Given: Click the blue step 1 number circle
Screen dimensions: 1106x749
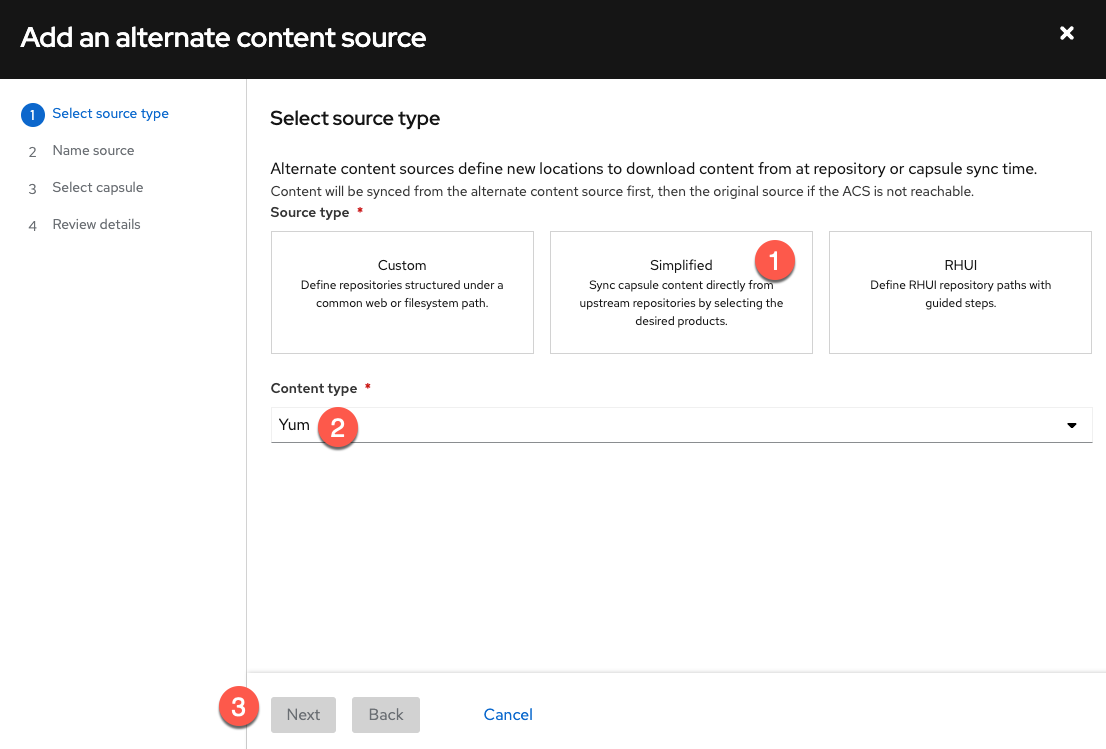Looking at the screenshot, I should coord(32,115).
